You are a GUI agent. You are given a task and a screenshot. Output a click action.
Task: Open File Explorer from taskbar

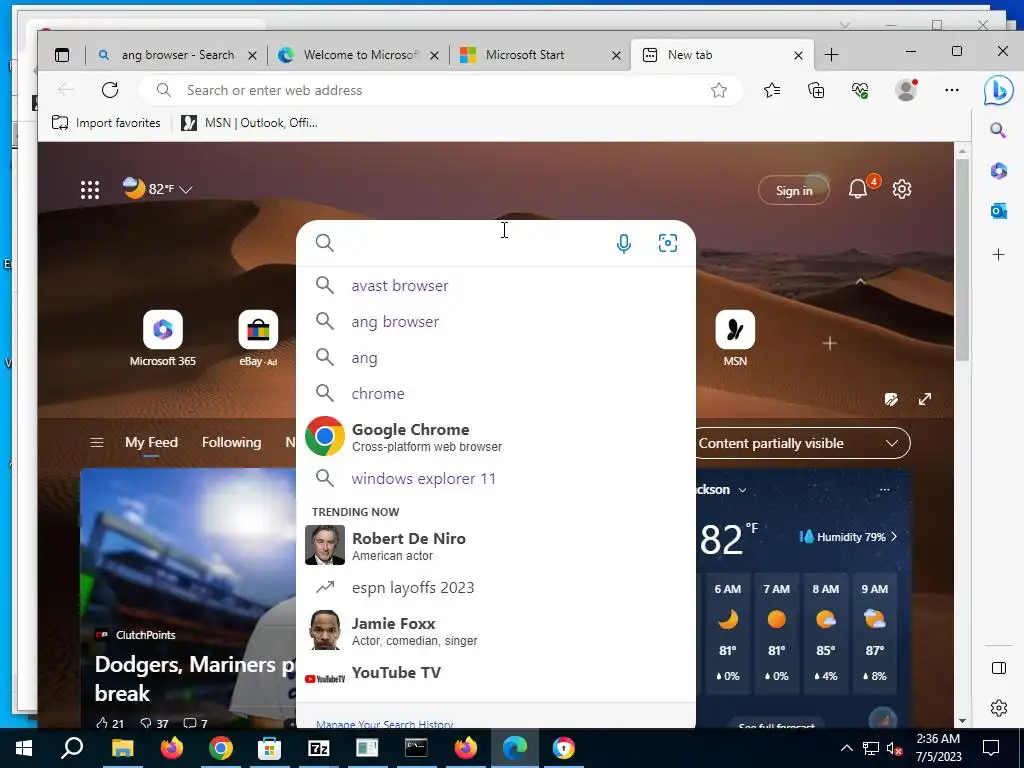[x=123, y=748]
